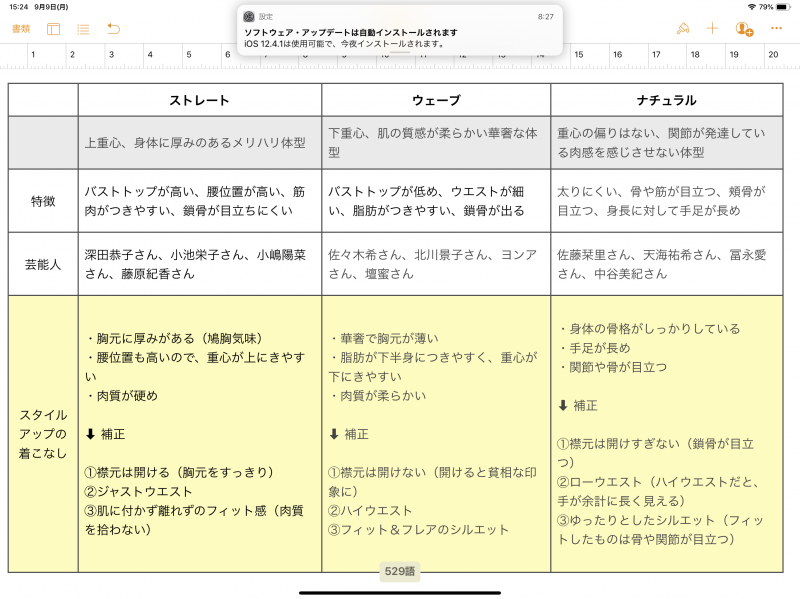Screen dimensions: 800x599
Task: Select the 芸能人 row label cell
Action: (43, 264)
